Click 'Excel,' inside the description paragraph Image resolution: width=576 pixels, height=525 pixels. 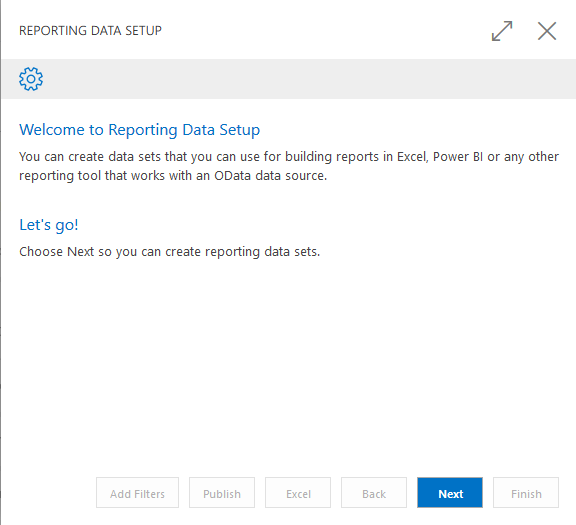click(413, 157)
